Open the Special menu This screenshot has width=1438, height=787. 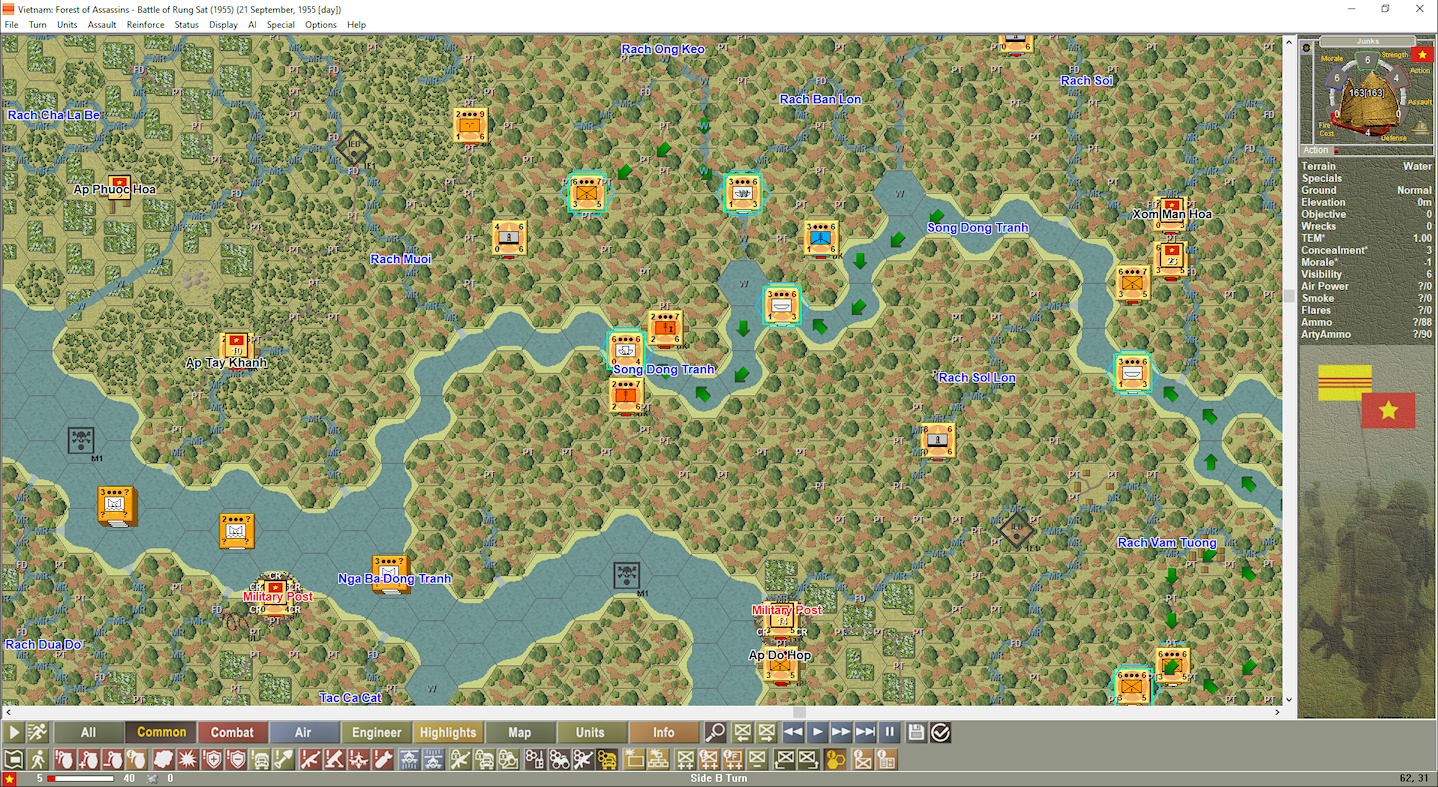pyautogui.click(x=281, y=25)
